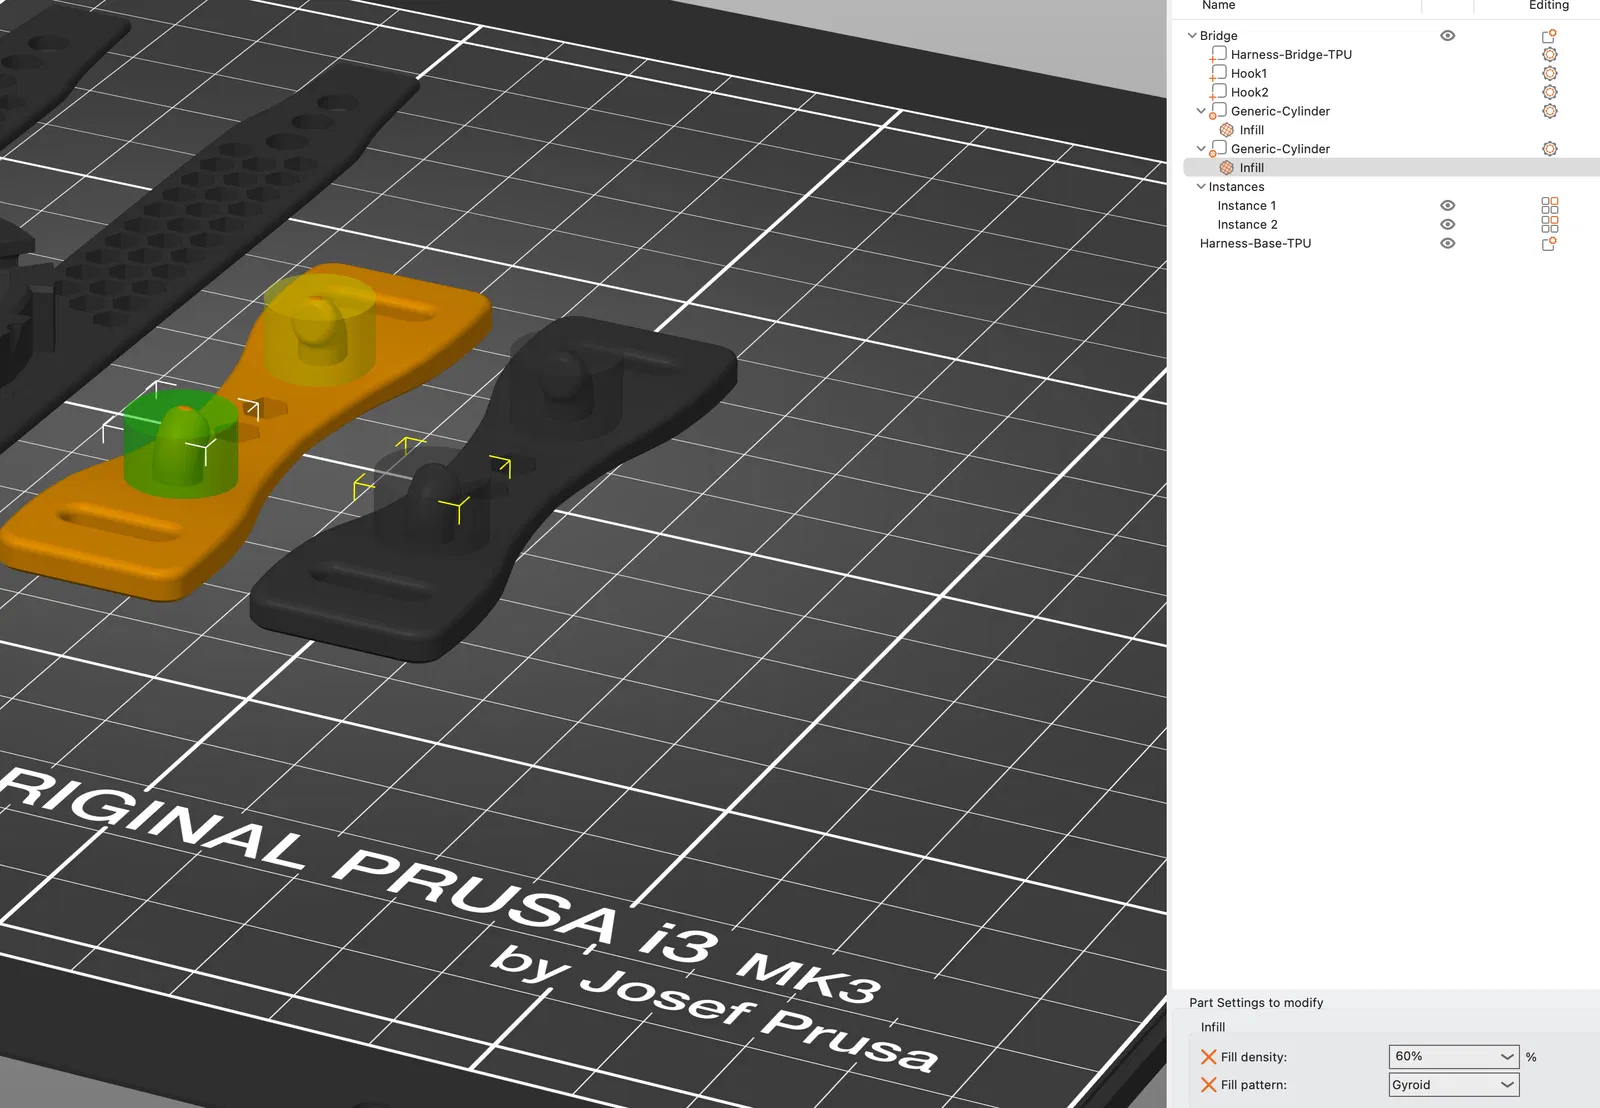Click the Instance 1 editing grid icon
1600x1108 pixels.
[1549, 205]
